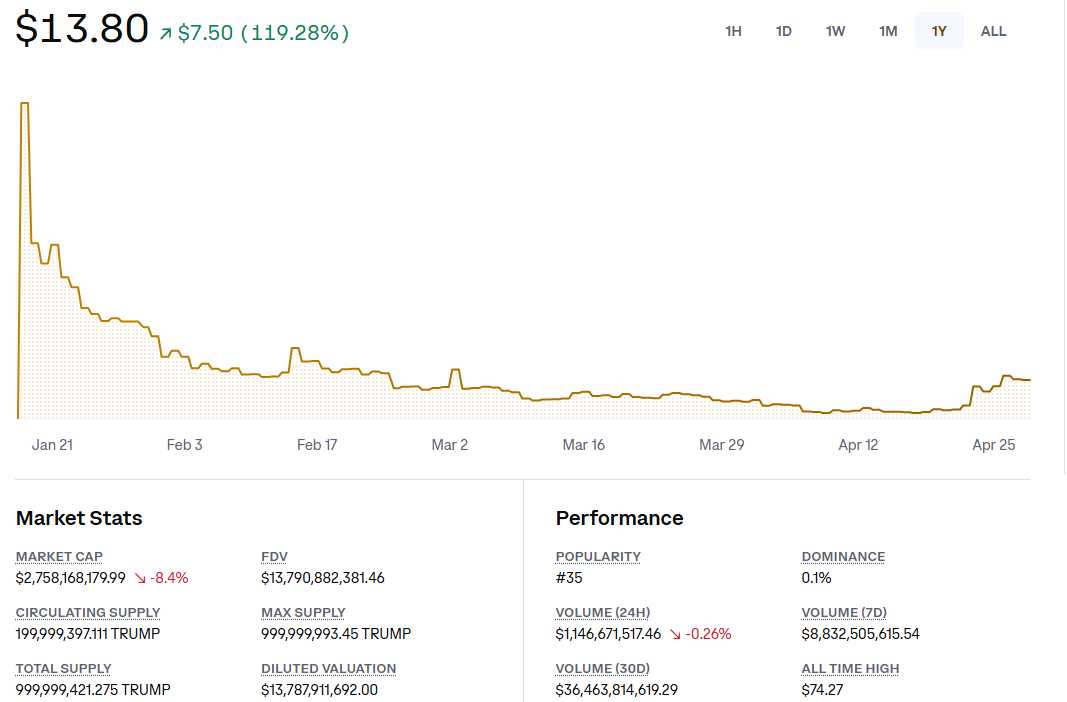
Task: Click the TOTAL SUPPLY label
Action: click(63, 669)
